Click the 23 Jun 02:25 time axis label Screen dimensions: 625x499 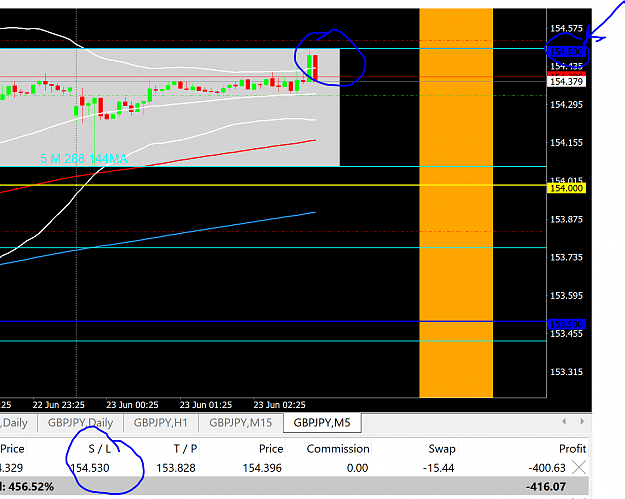(x=279, y=405)
